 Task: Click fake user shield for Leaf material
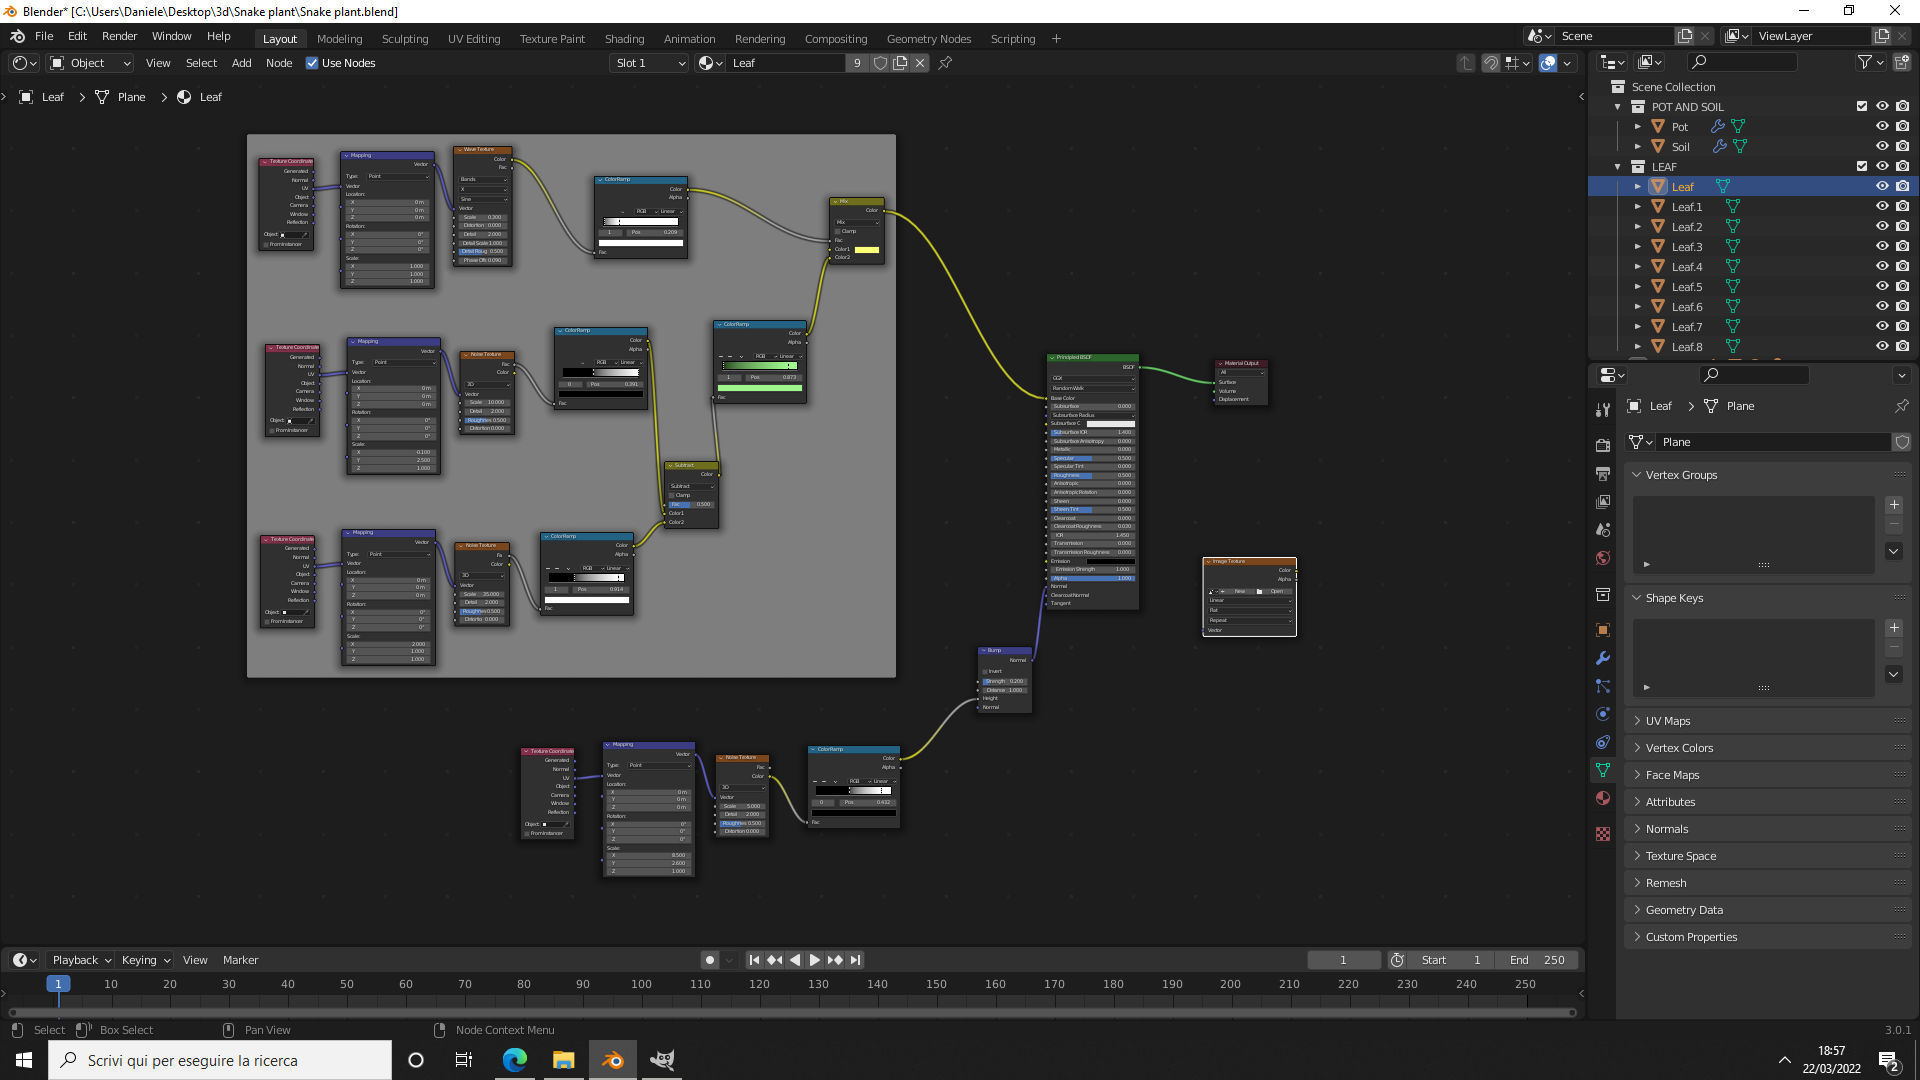(x=880, y=63)
